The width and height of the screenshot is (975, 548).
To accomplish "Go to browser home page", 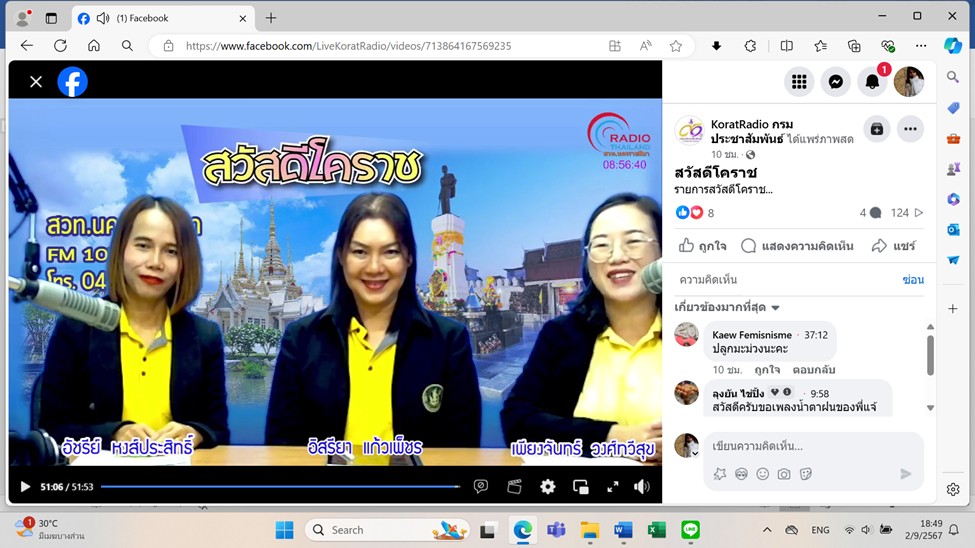I will point(94,45).
